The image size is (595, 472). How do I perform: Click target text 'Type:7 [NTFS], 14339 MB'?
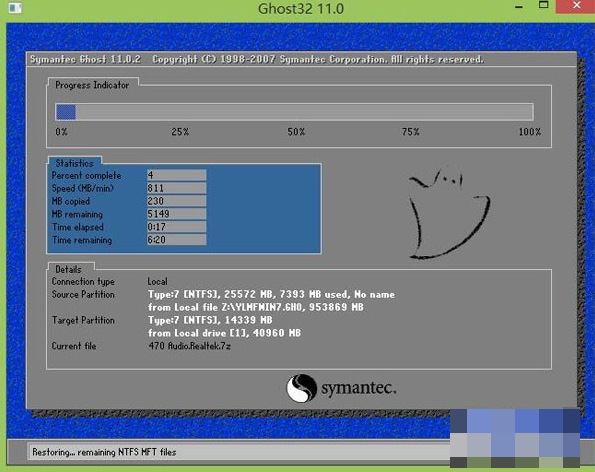tap(210, 320)
